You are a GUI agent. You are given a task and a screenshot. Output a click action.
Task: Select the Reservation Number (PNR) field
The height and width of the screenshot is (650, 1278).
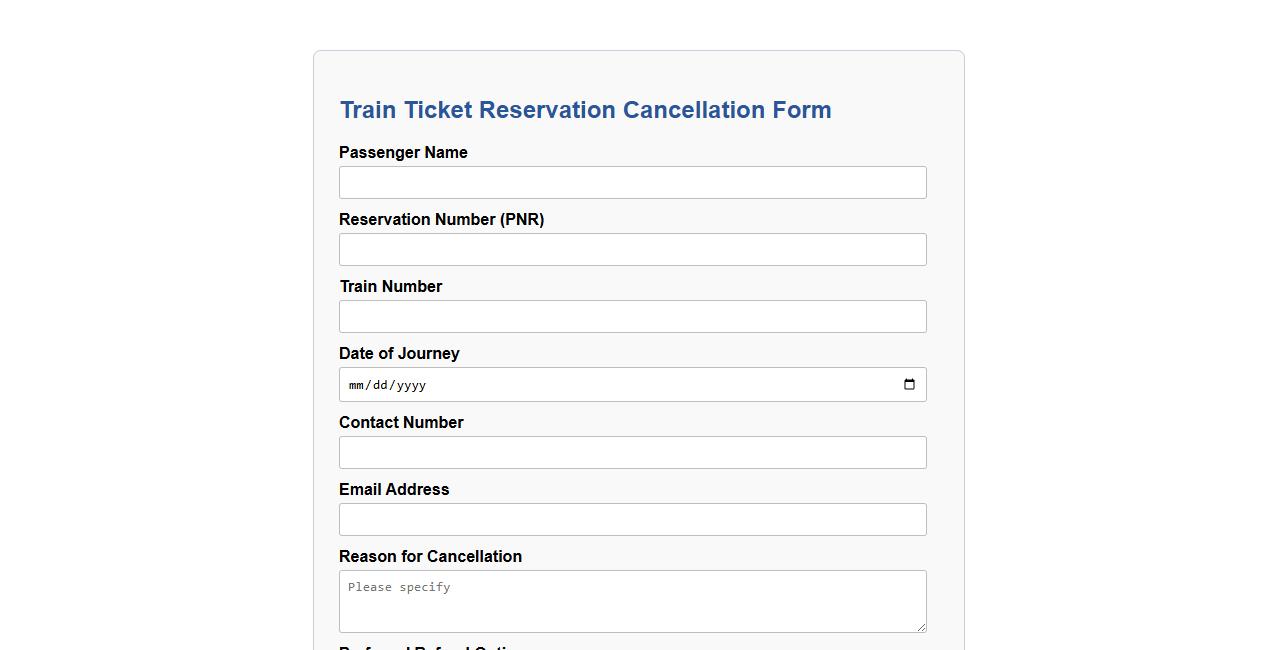pos(632,249)
